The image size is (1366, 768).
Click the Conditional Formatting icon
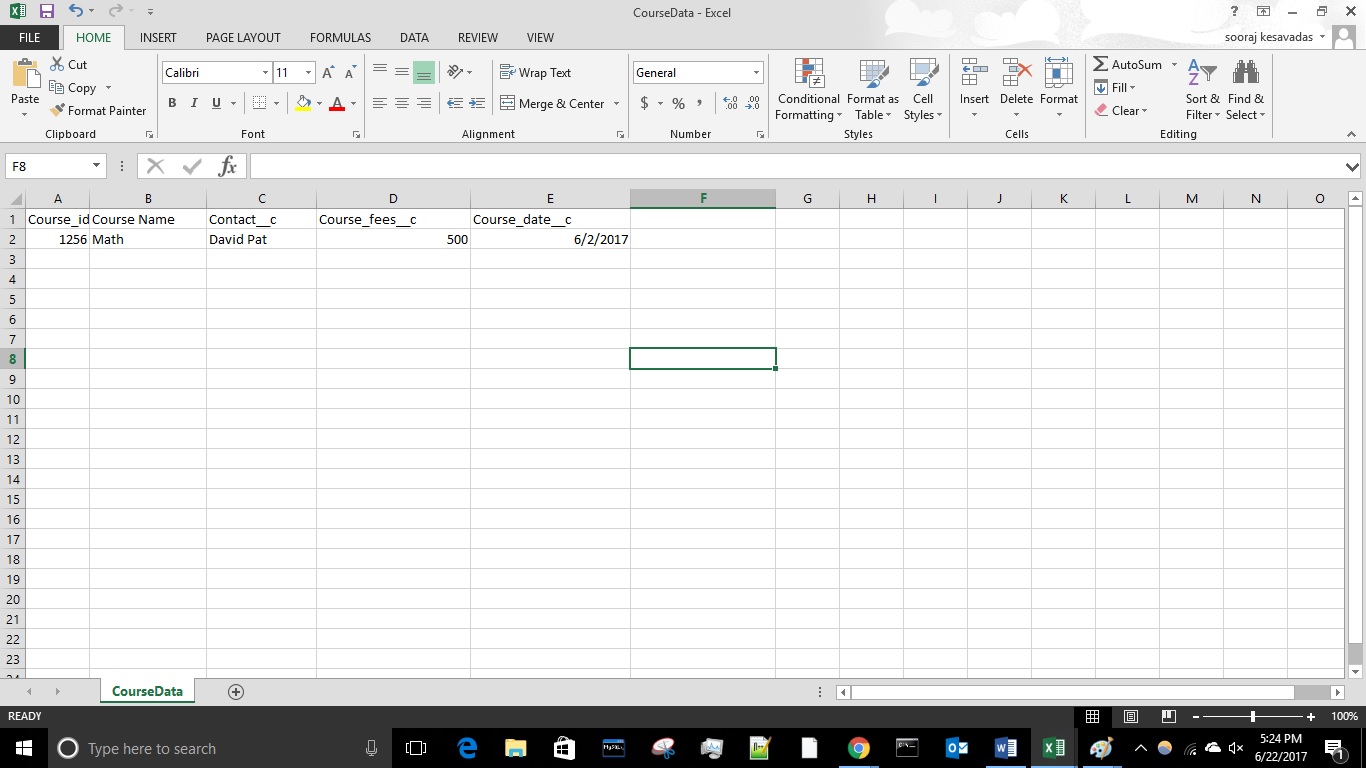pos(809,74)
